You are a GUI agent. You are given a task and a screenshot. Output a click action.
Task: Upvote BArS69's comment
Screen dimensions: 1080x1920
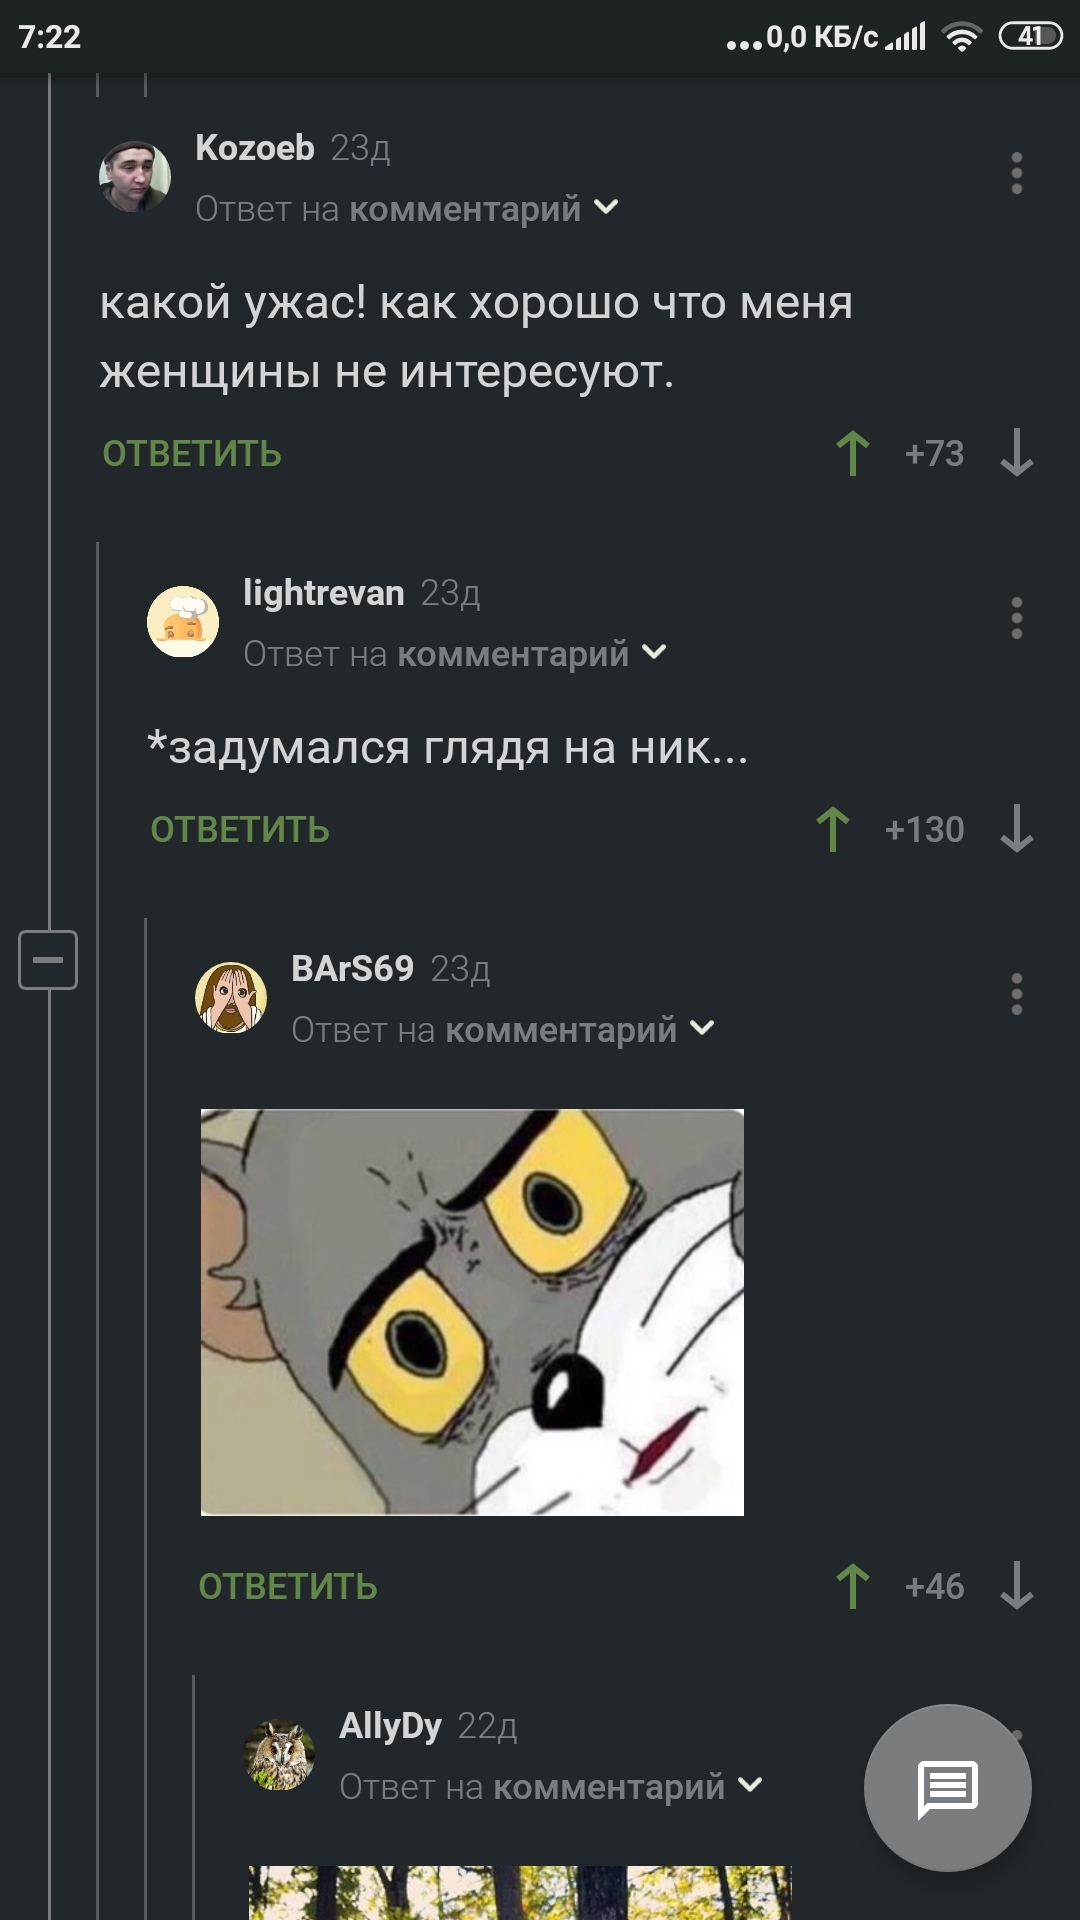tap(852, 1586)
